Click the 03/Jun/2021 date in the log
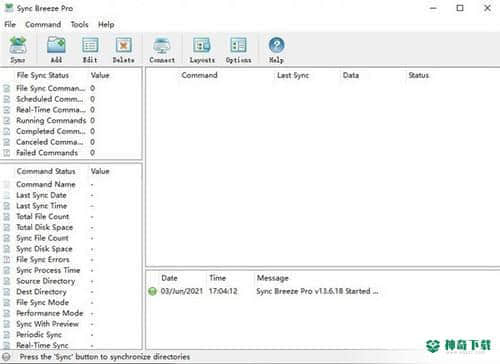This screenshot has height=364, width=500. (182, 291)
